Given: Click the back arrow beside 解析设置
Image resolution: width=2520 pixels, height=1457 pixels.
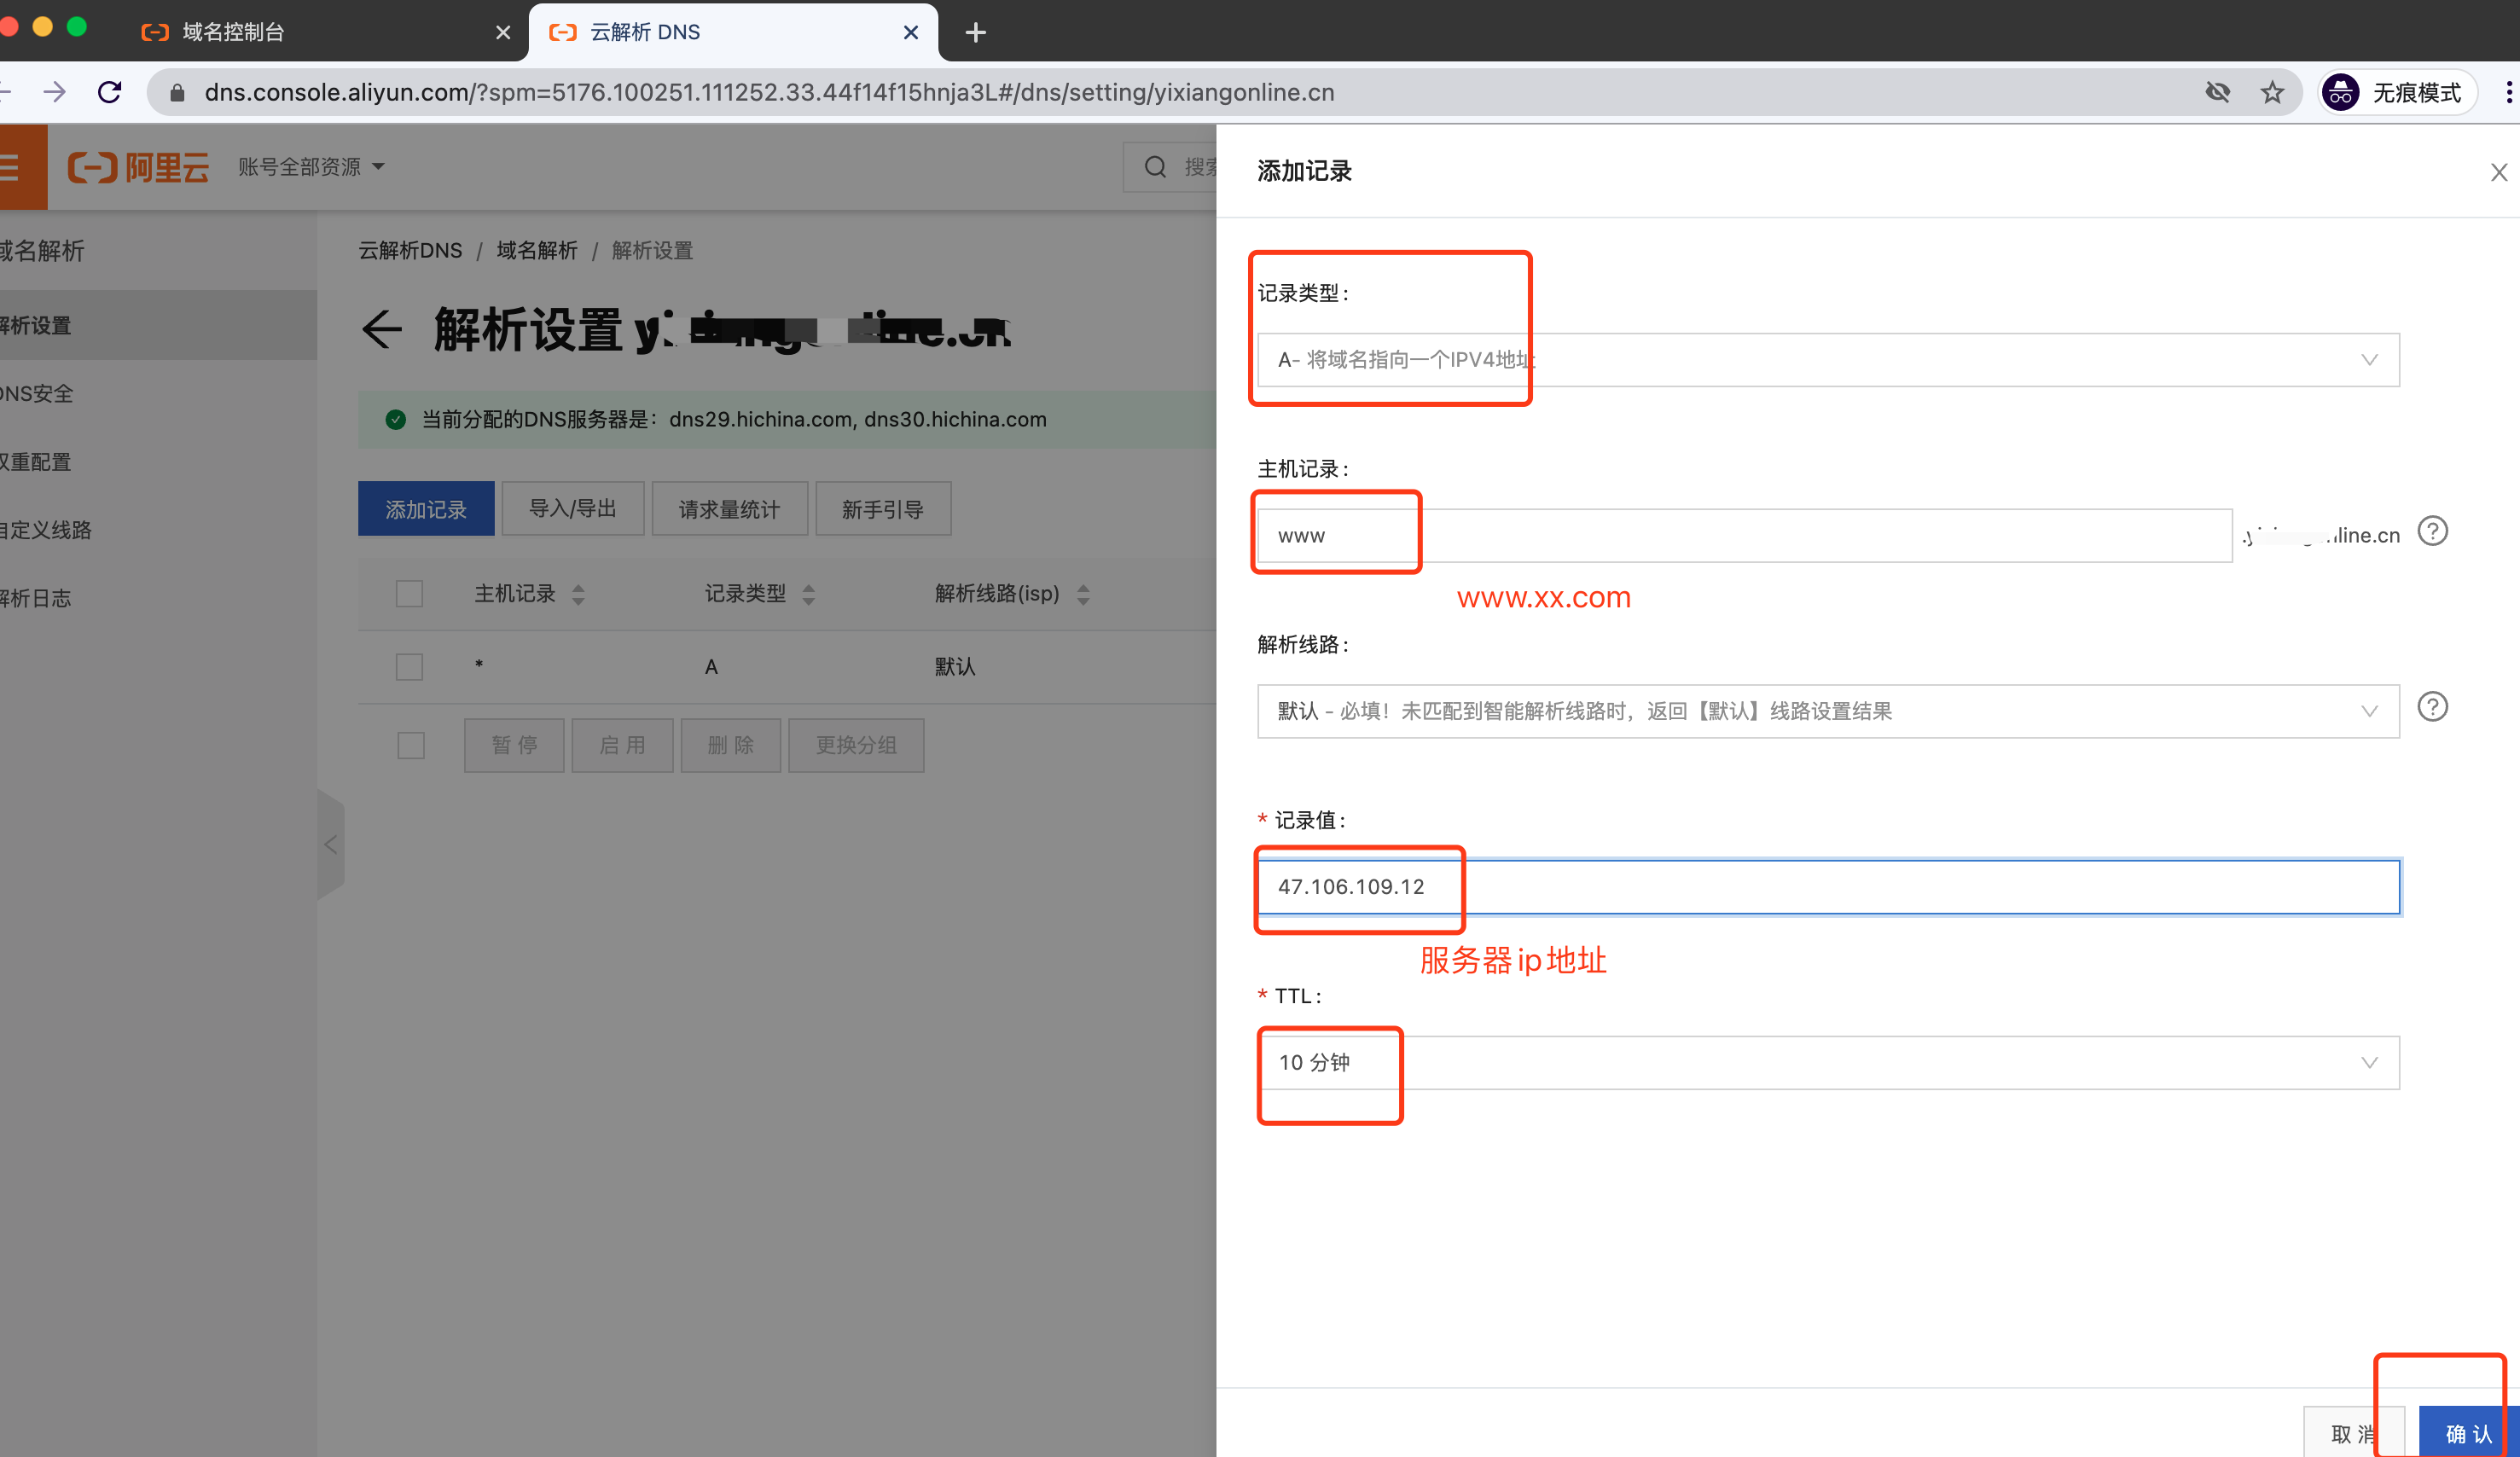Looking at the screenshot, I should [x=381, y=329].
